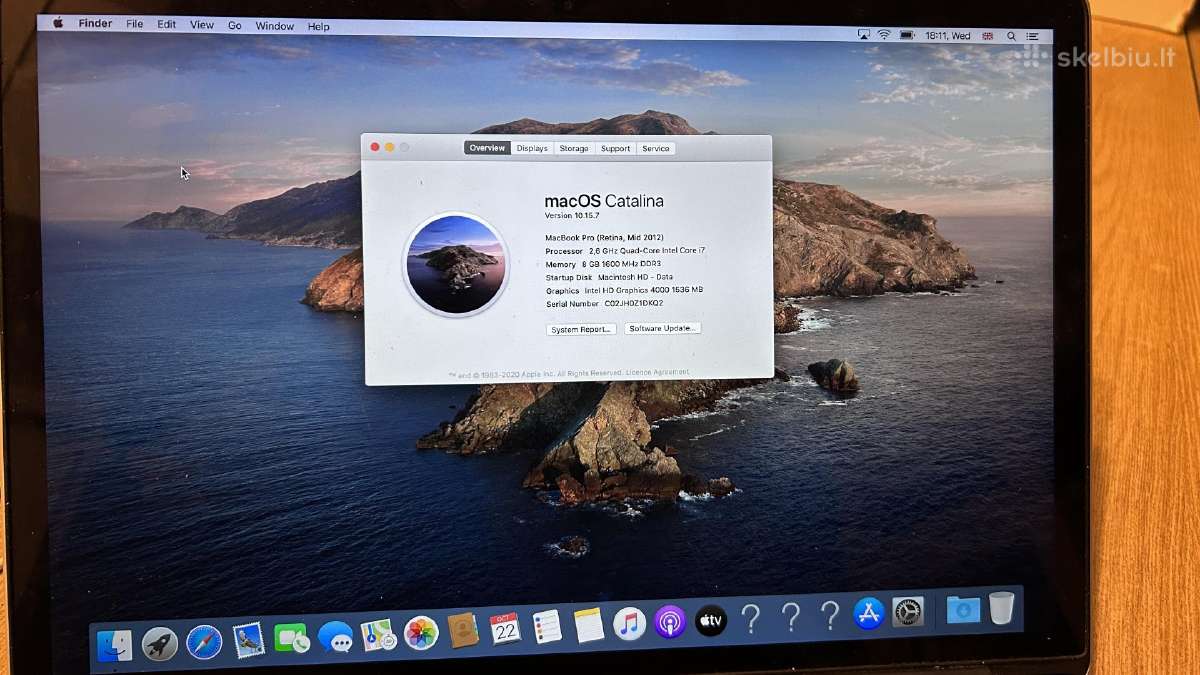Open System Preferences gear in Dock
The height and width of the screenshot is (675, 1200).
click(x=908, y=611)
